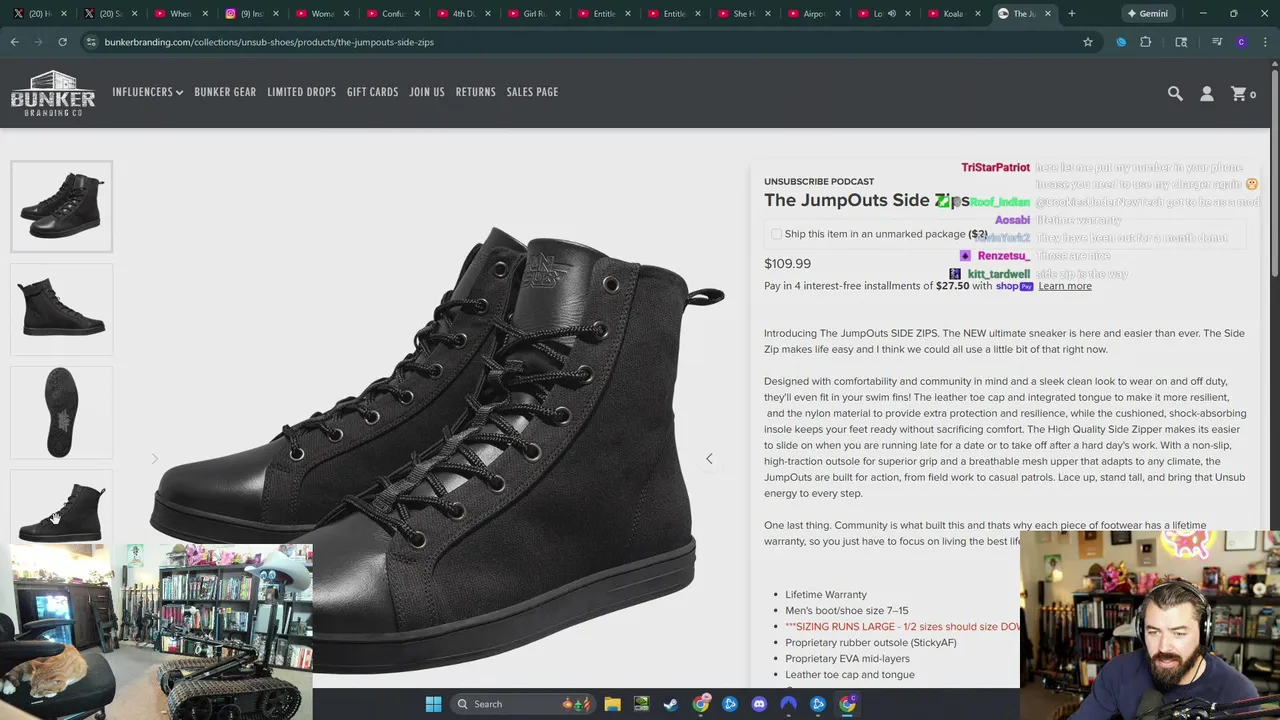Click the Bunker Branding Co logo
Image resolution: width=1280 pixels, height=720 pixels.
click(x=53, y=94)
